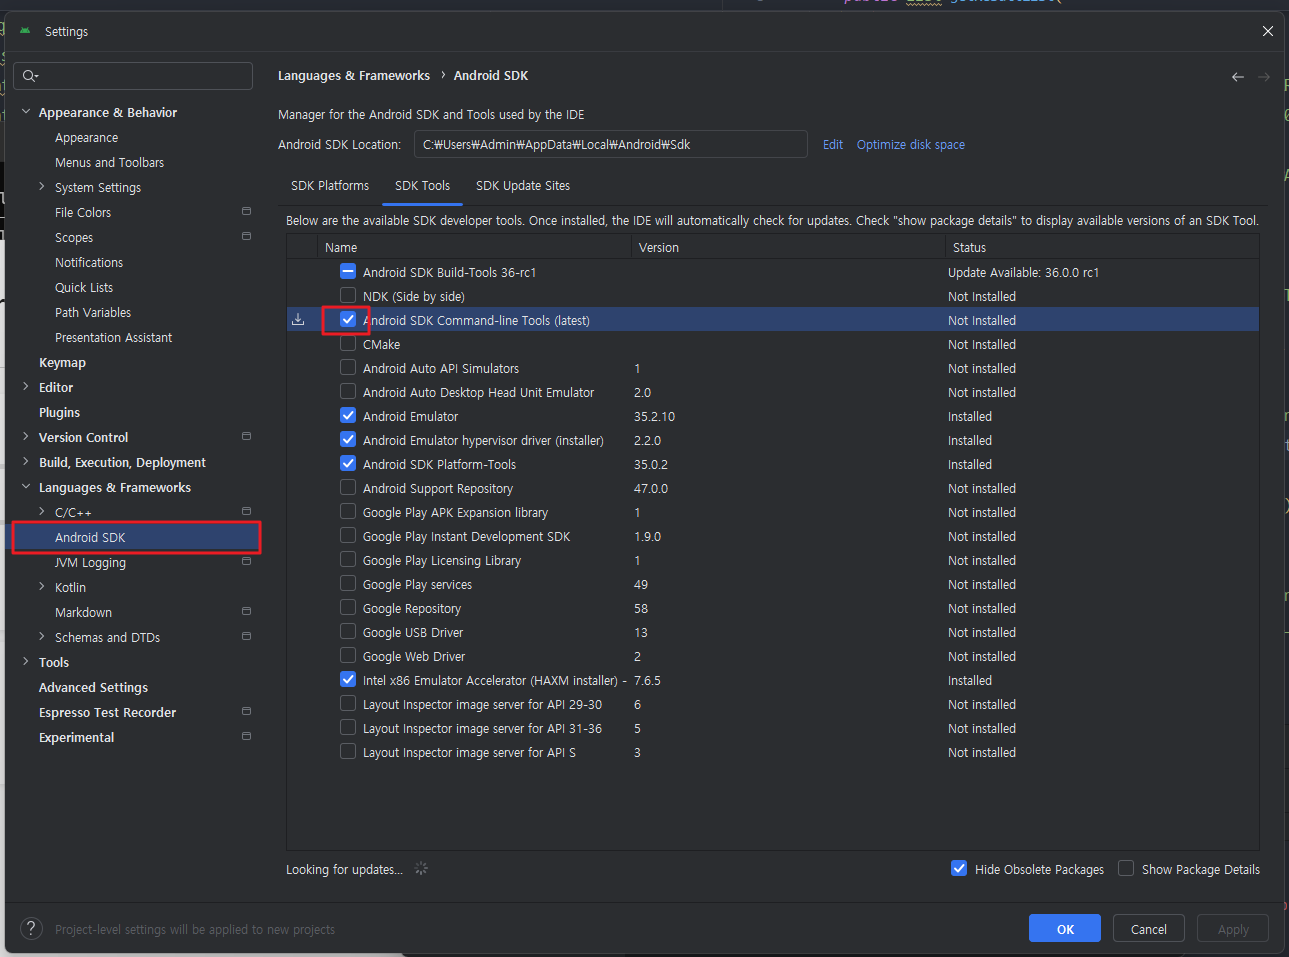
Task: Click the back navigation arrow icon
Action: [1238, 77]
